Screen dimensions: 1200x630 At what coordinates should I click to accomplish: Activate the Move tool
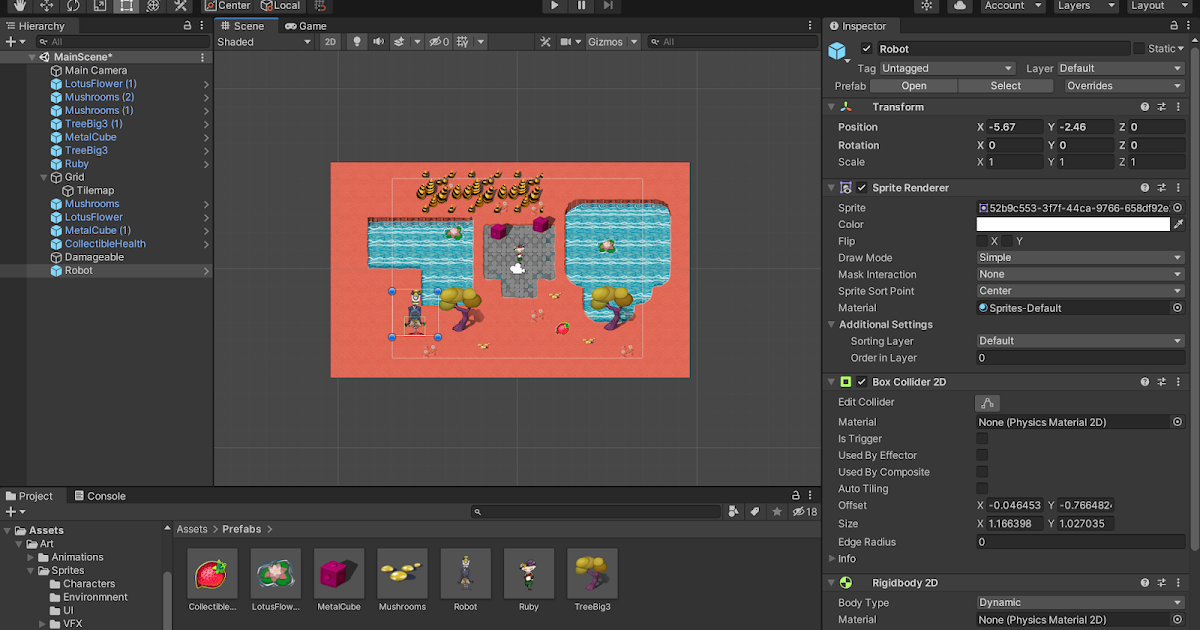click(46, 6)
